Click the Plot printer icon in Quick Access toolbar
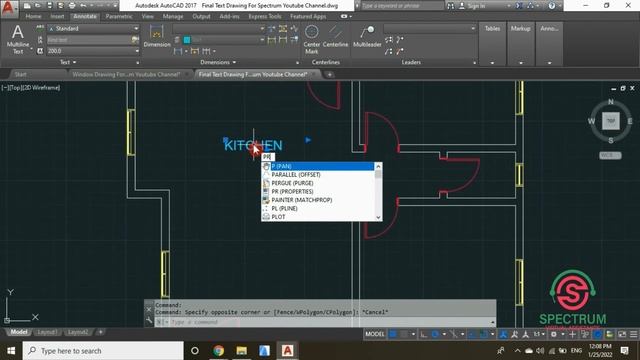 point(72,6)
